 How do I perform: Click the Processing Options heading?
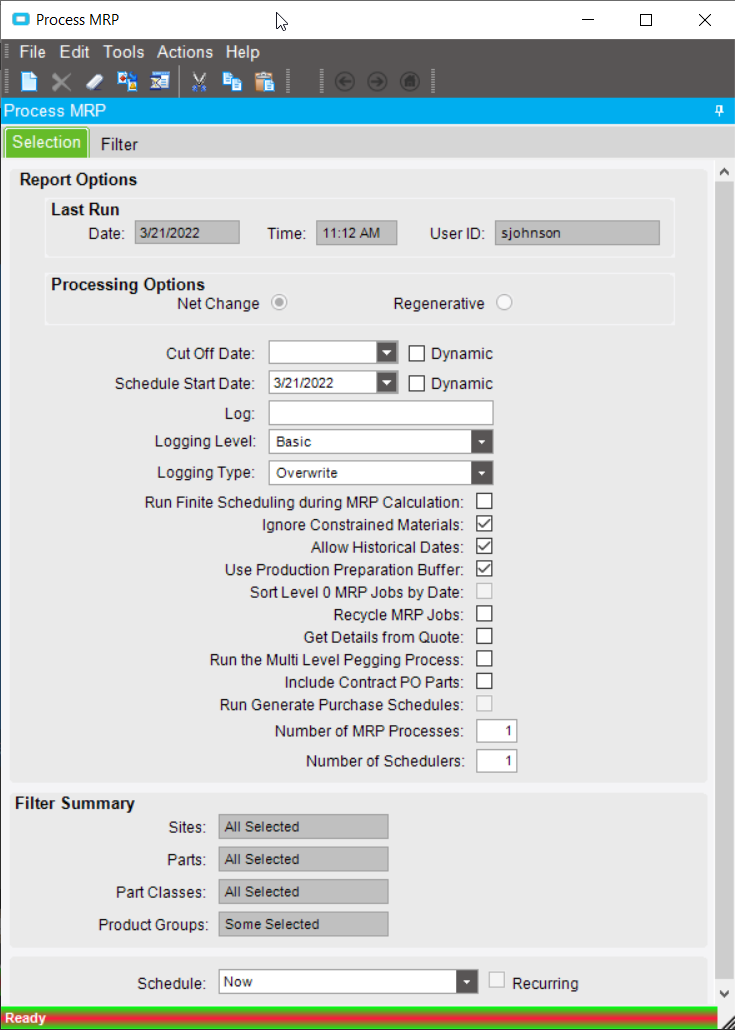[128, 284]
